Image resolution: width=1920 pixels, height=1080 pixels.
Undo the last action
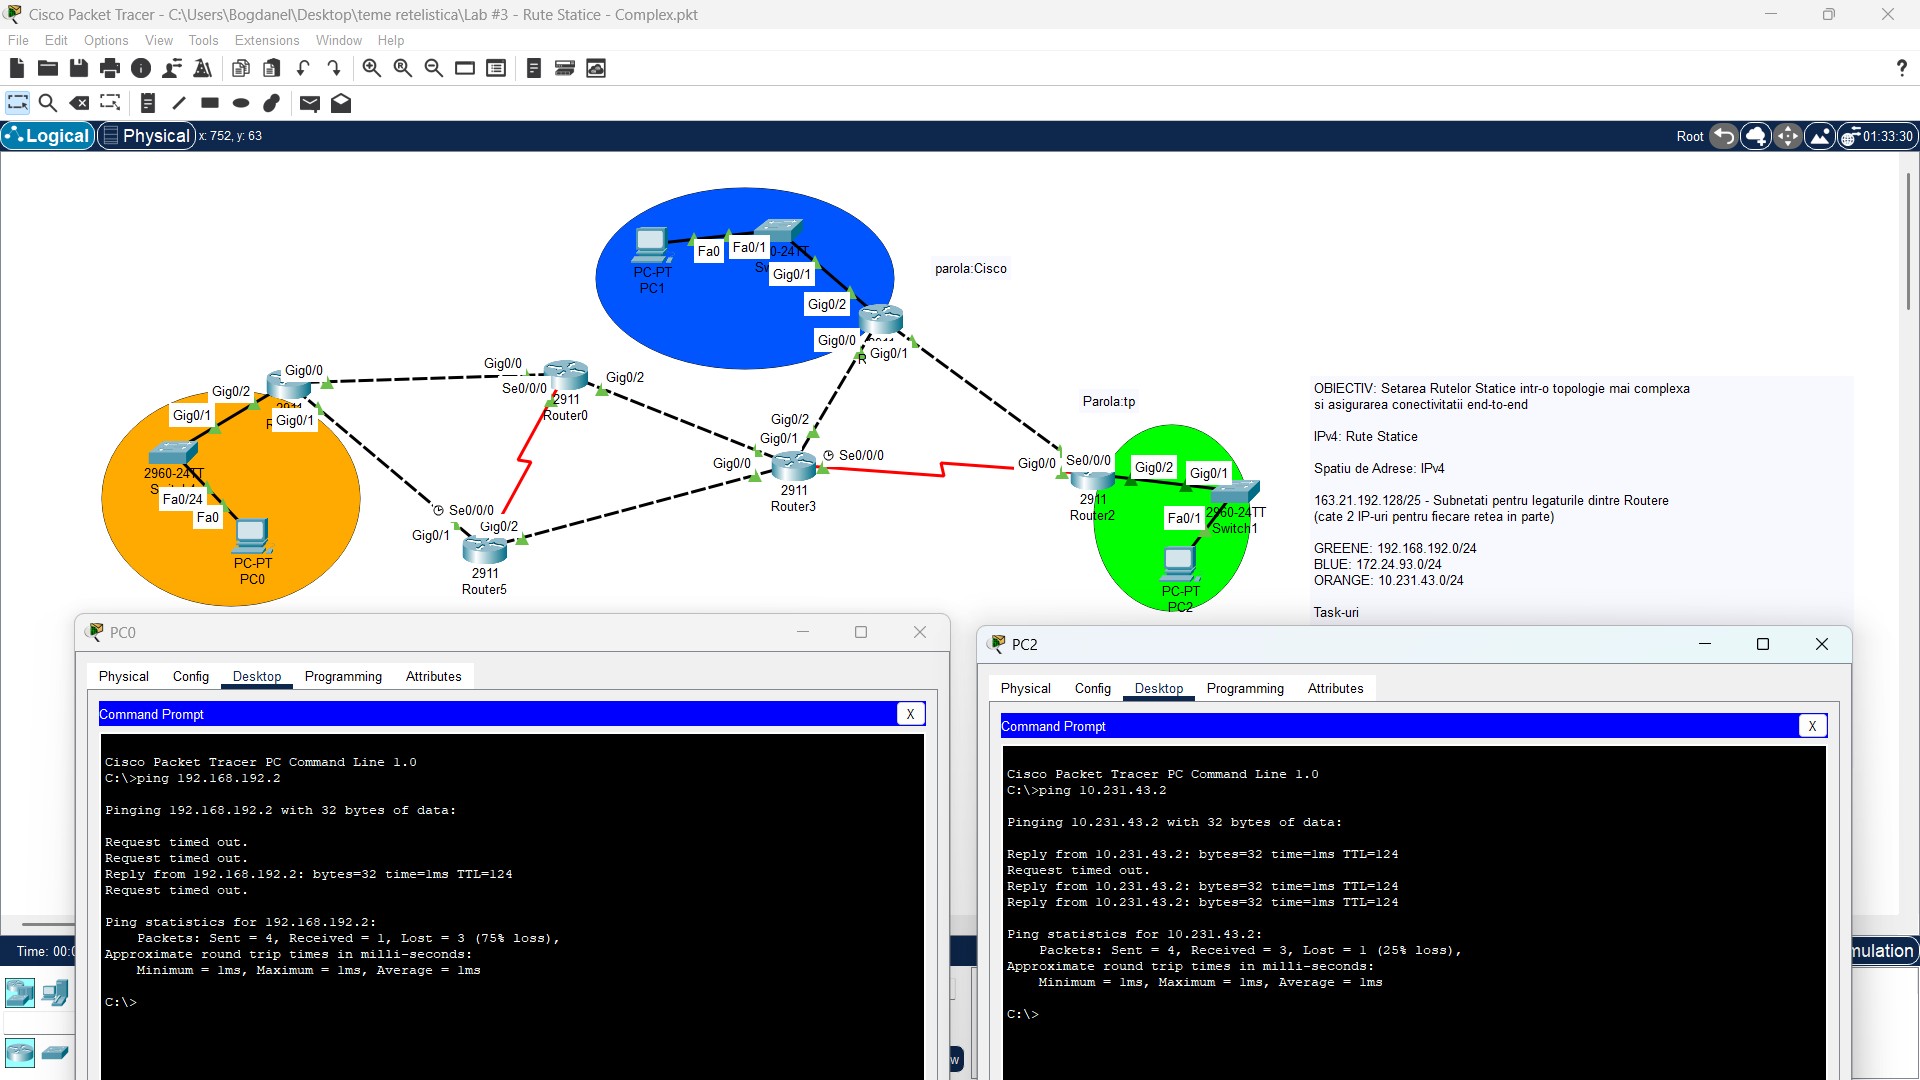click(303, 68)
